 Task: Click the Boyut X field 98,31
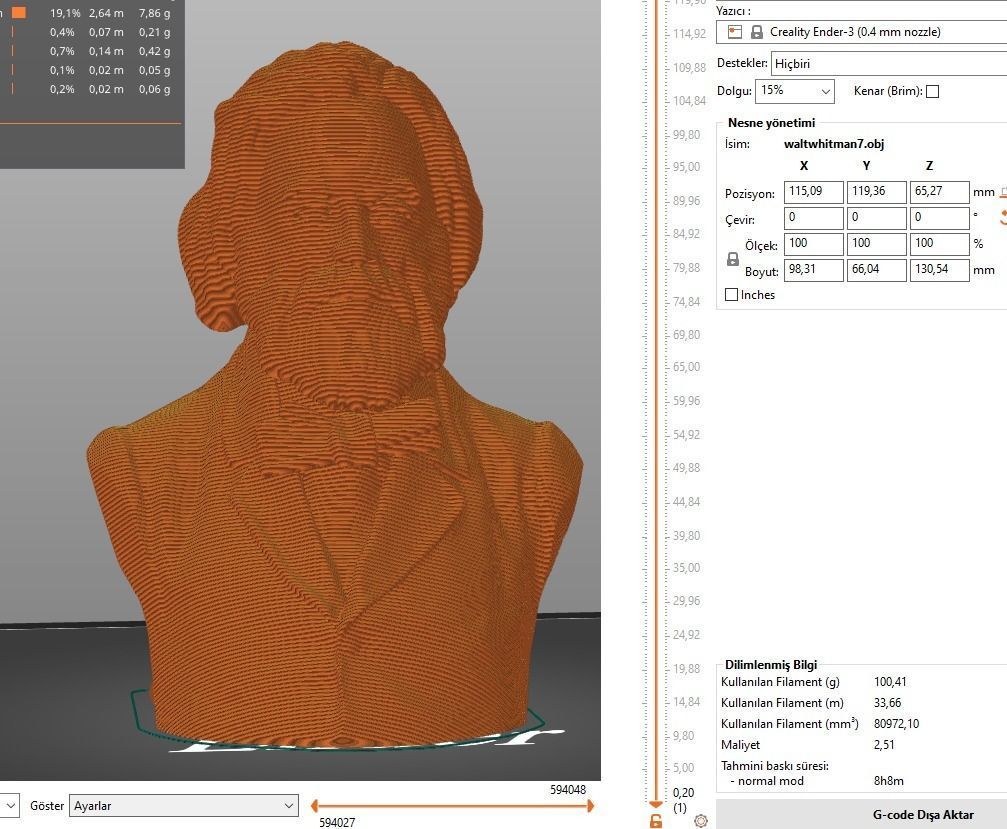[813, 270]
